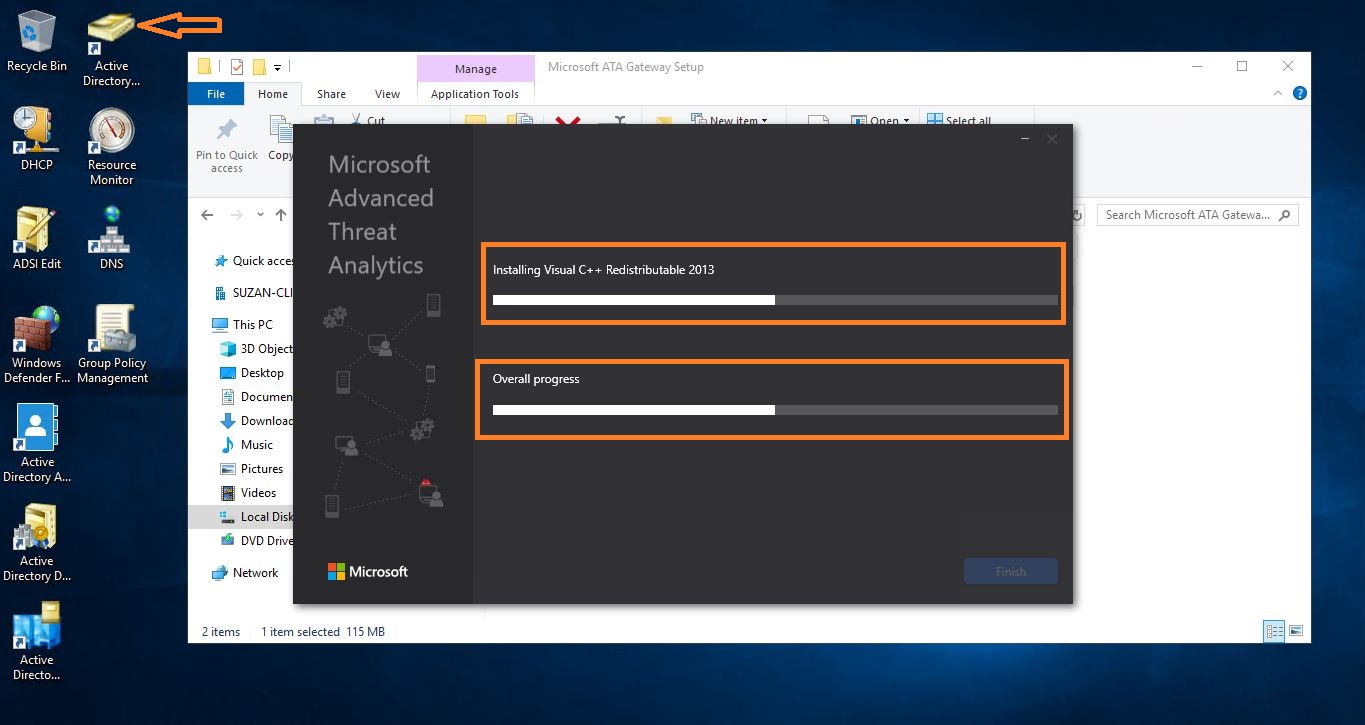This screenshot has height=725, width=1365.
Task: Click the Properties checkmark icon in title bar
Action: (237, 67)
